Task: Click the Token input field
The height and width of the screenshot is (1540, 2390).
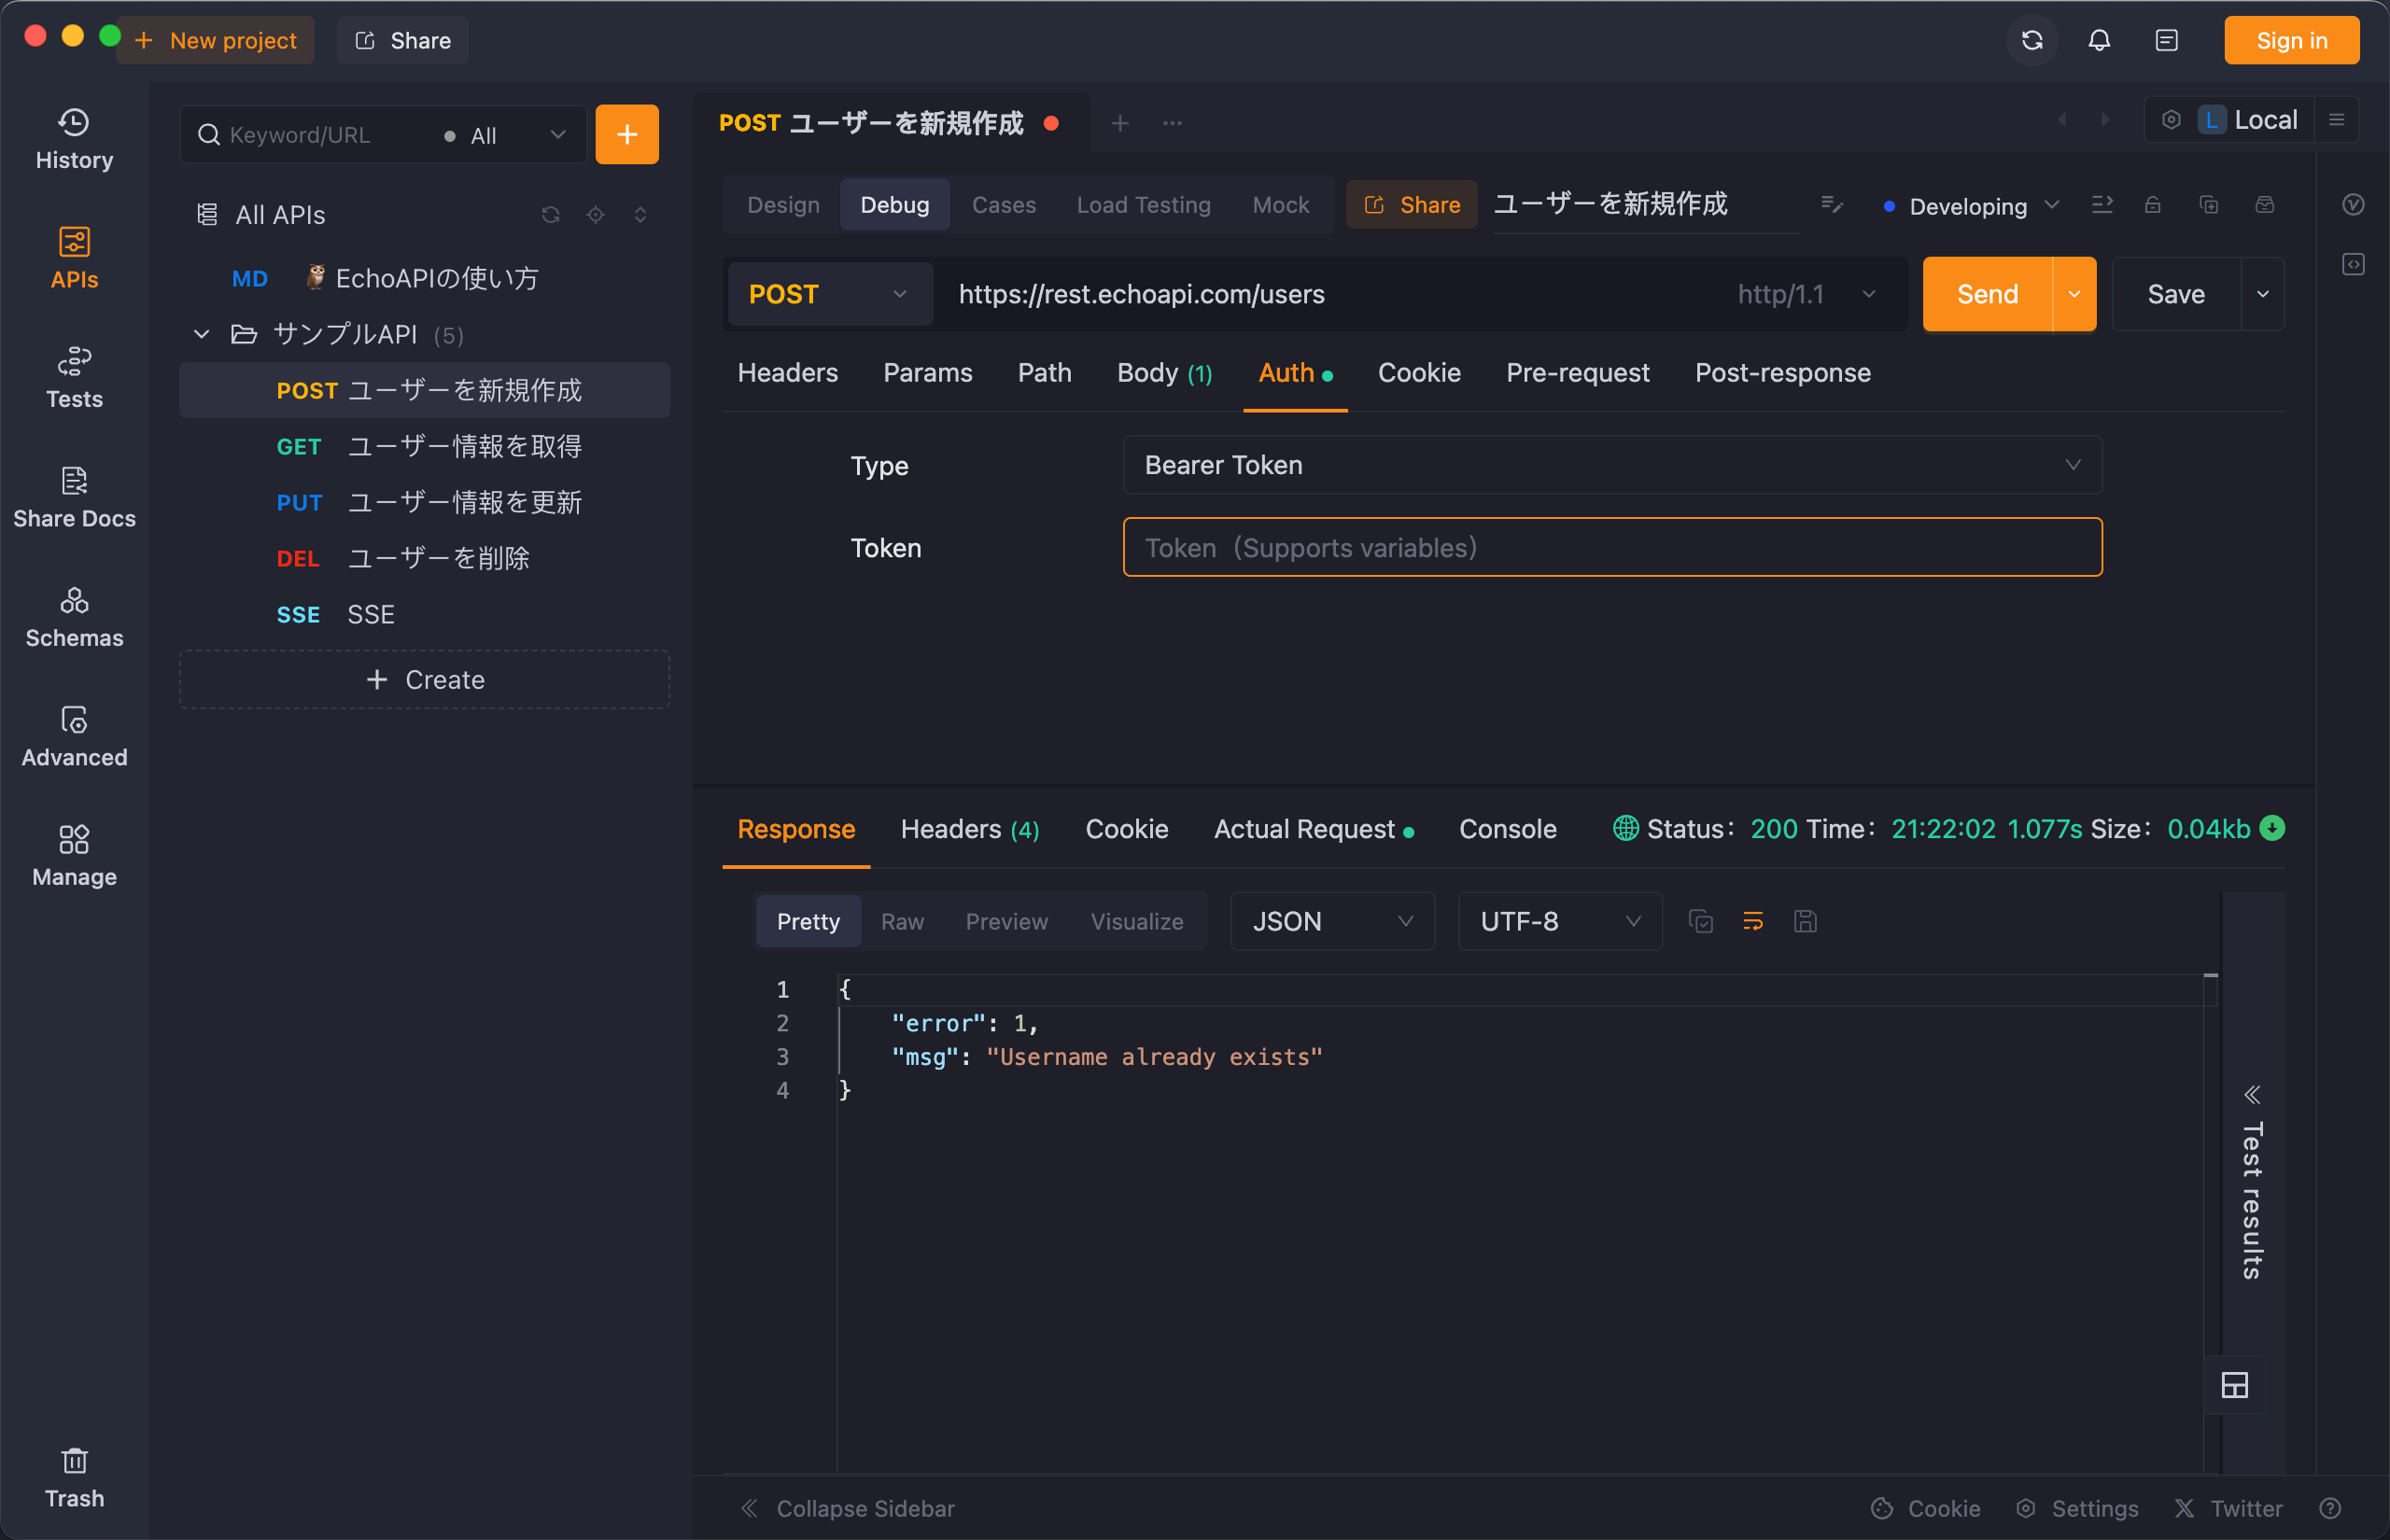Action: tap(1611, 547)
